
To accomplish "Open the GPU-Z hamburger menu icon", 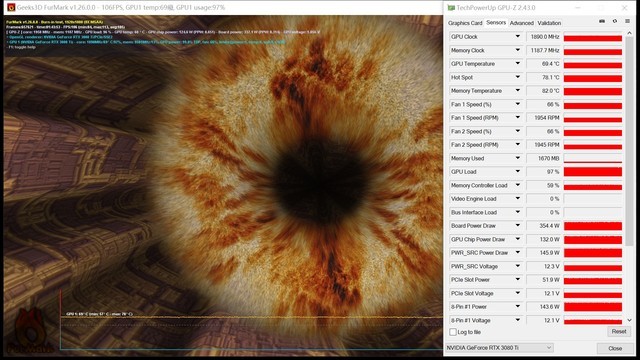I will [x=627, y=21].
